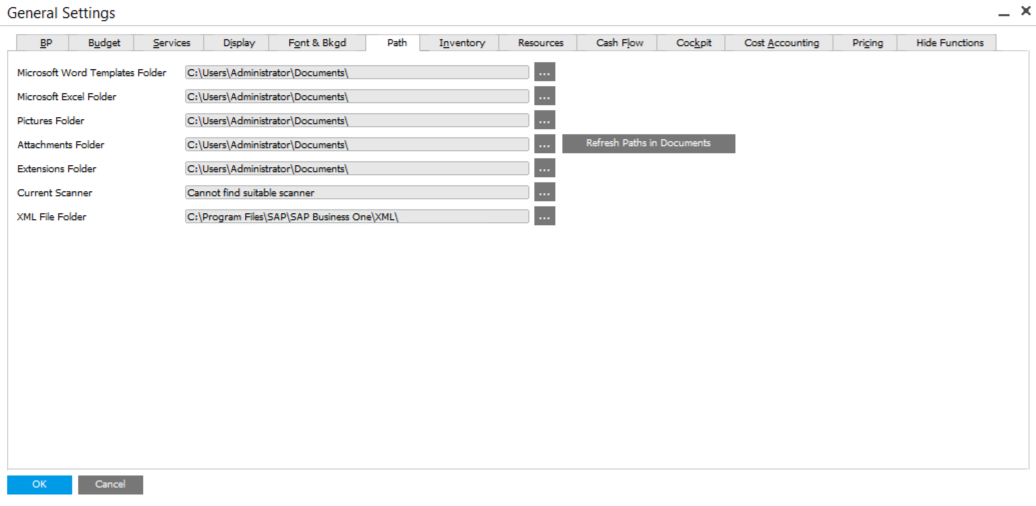
Task: Switch to the BP tab
Action: tap(46, 43)
